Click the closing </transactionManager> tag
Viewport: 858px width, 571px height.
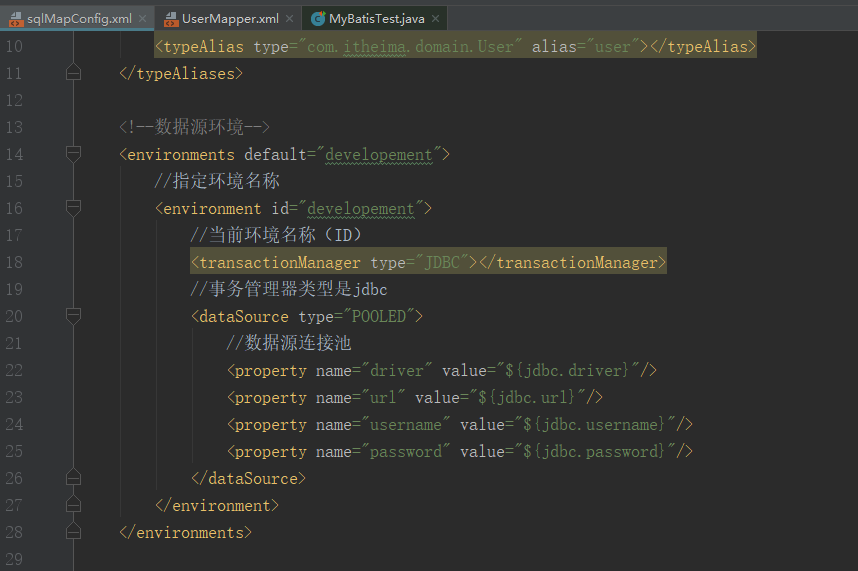[572, 263]
